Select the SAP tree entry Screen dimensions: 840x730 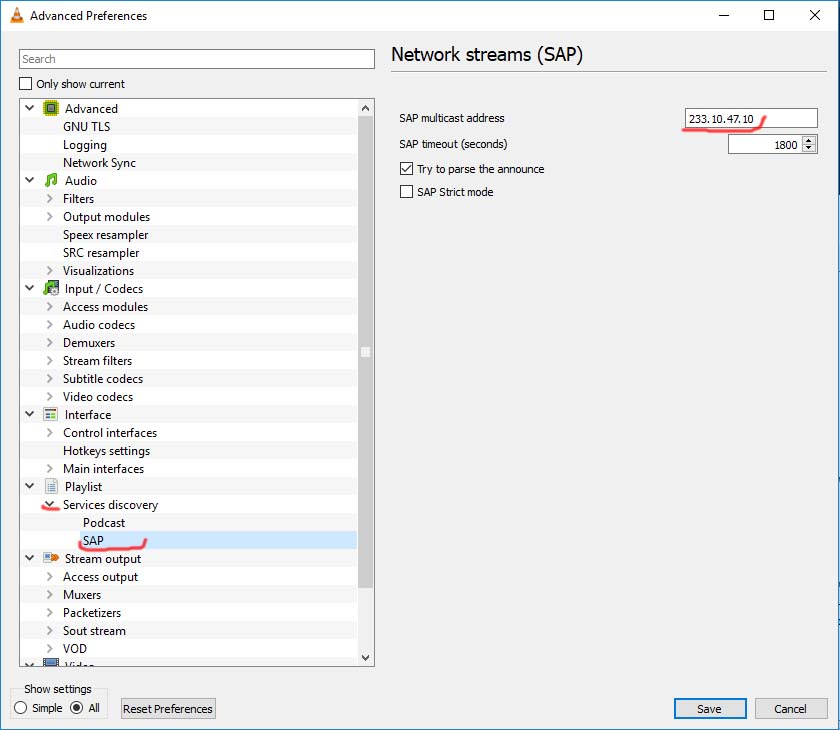[93, 540]
